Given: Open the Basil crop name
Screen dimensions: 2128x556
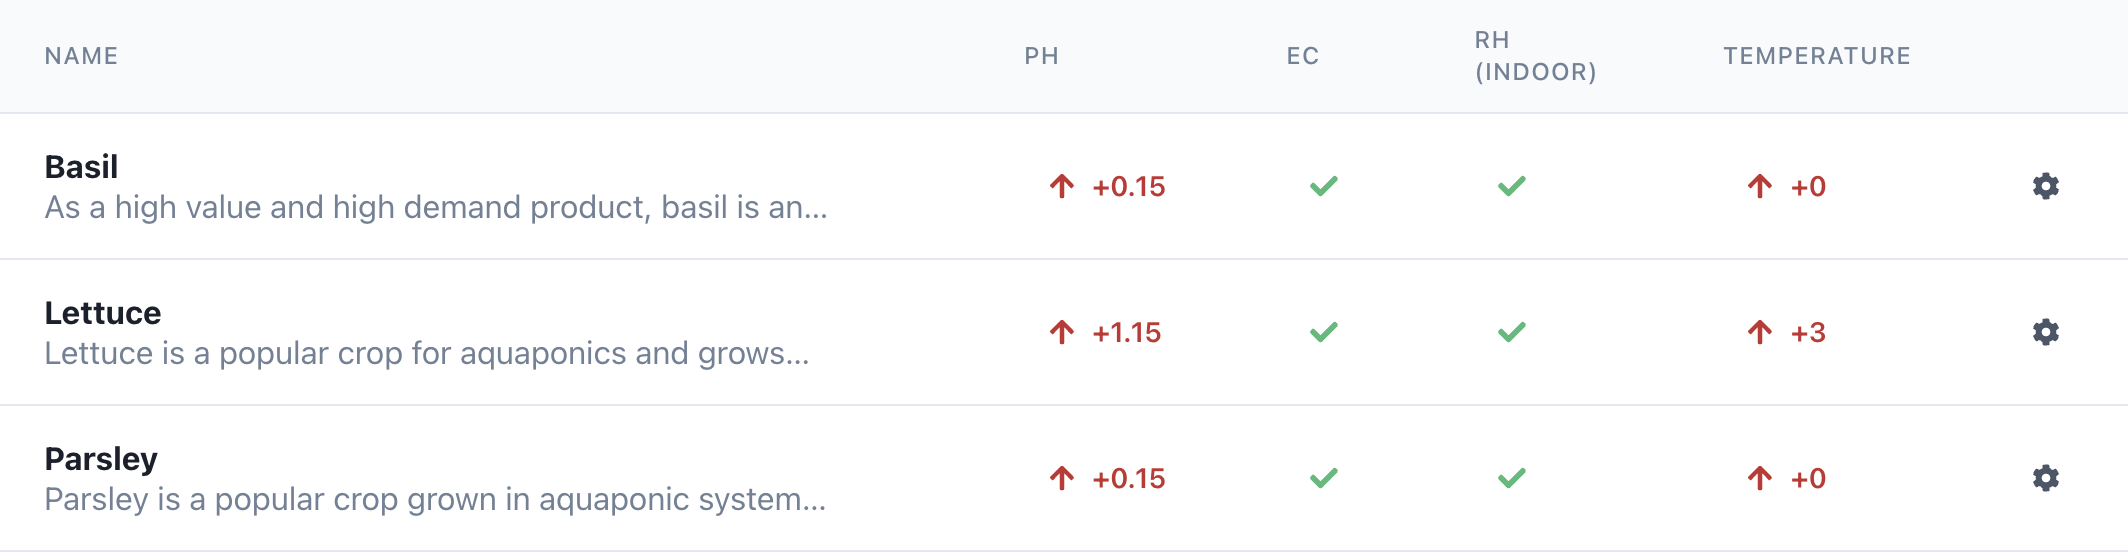Looking at the screenshot, I should point(81,166).
